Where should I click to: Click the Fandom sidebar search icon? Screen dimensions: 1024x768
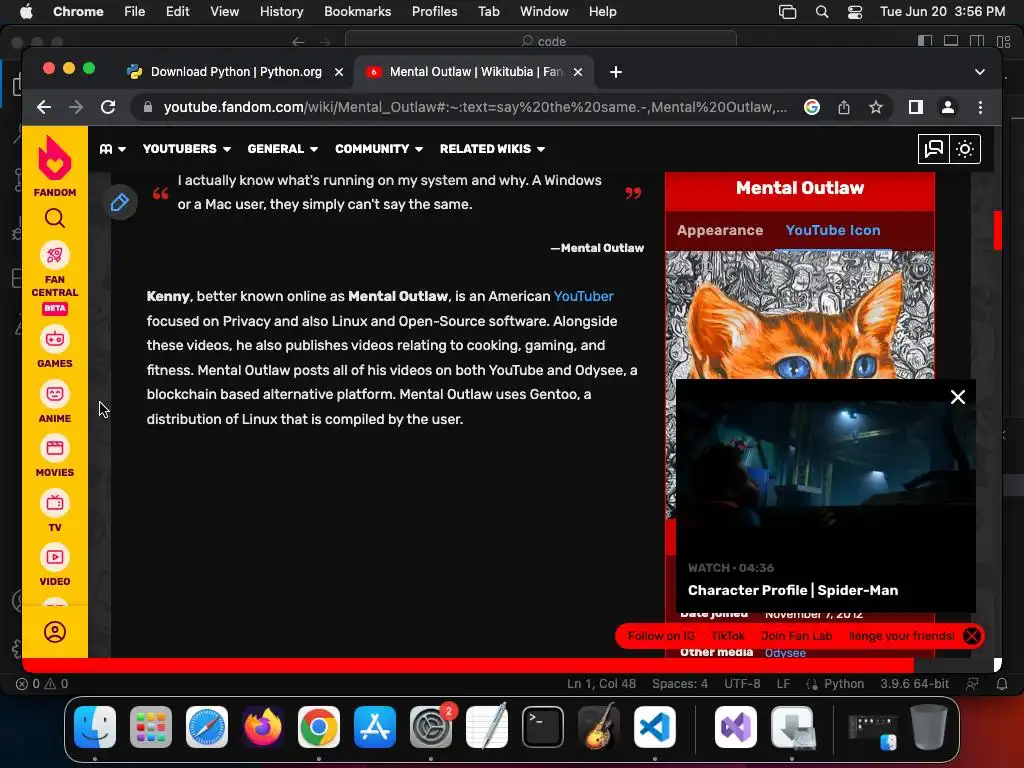(55, 218)
